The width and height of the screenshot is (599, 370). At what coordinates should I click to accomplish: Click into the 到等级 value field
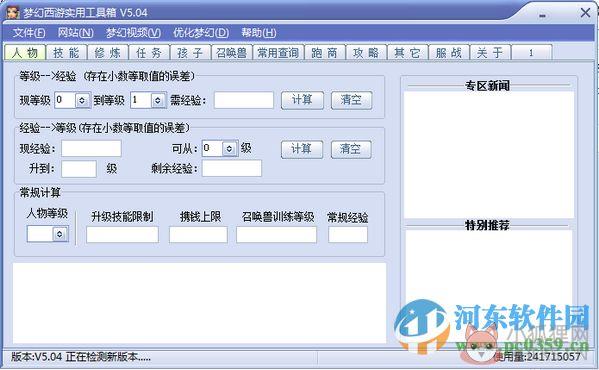tap(141, 100)
